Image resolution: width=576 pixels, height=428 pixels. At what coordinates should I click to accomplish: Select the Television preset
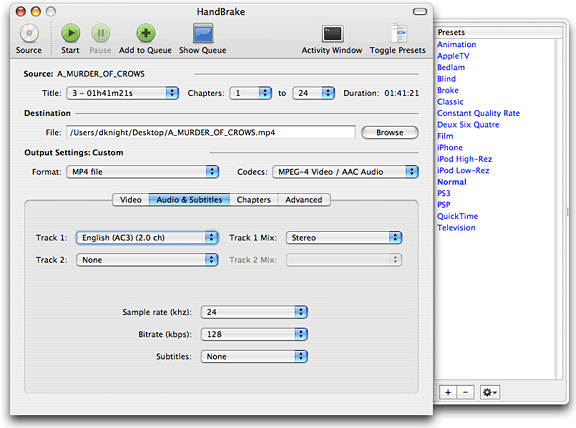pos(456,227)
